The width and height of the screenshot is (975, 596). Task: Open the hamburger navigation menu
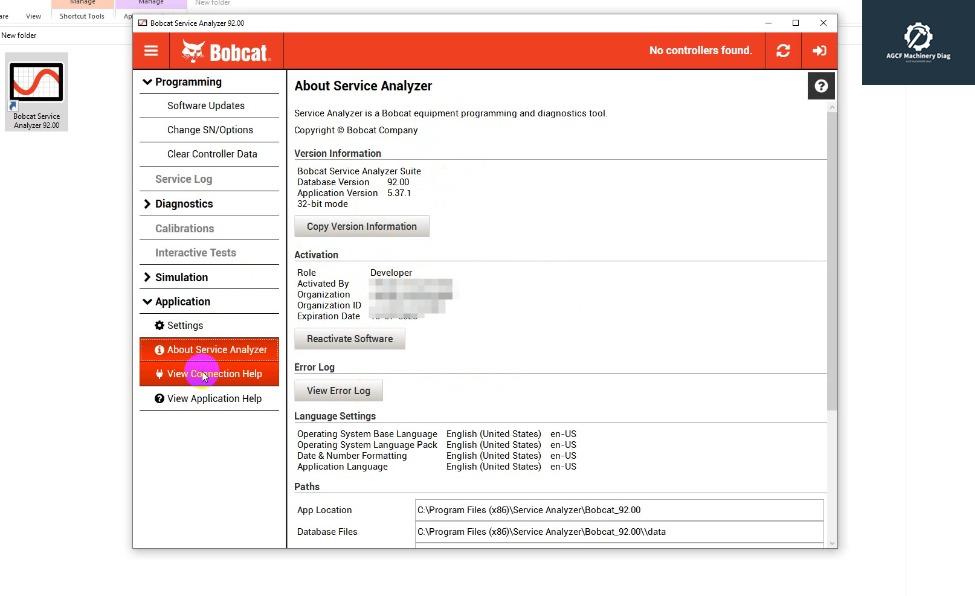pos(151,51)
